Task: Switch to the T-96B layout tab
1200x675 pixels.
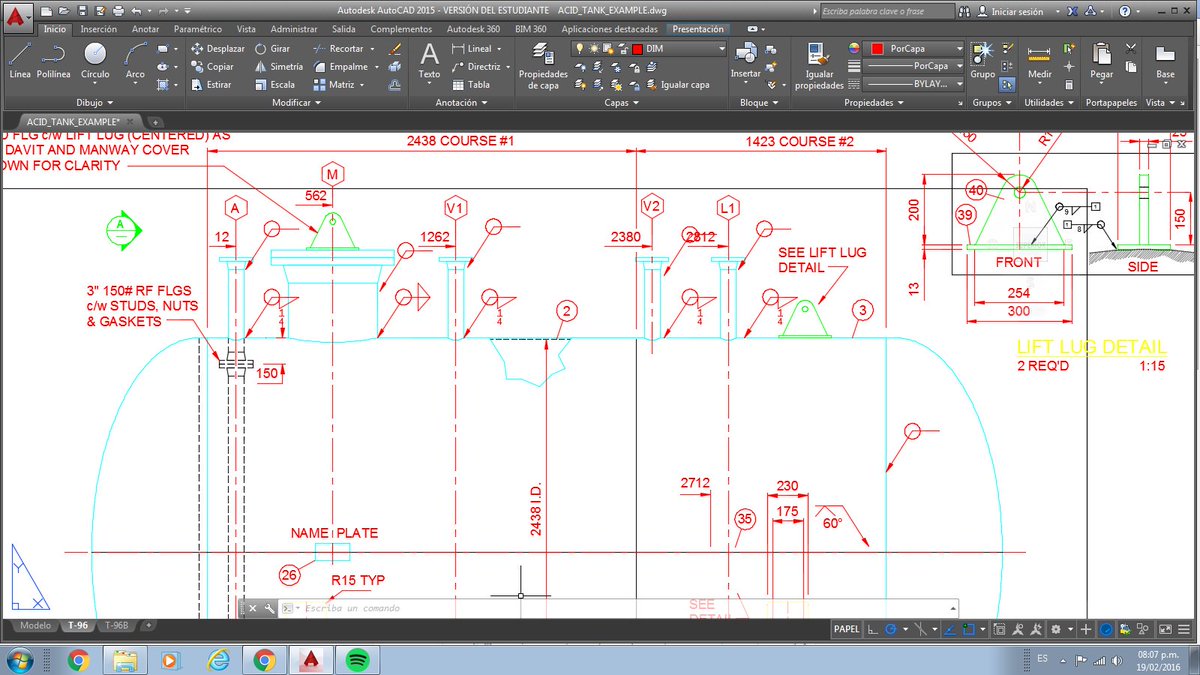Action: coord(117,625)
